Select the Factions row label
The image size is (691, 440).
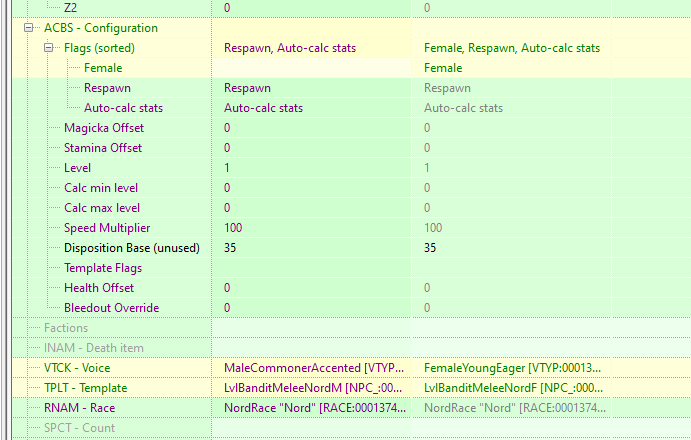pos(66,328)
